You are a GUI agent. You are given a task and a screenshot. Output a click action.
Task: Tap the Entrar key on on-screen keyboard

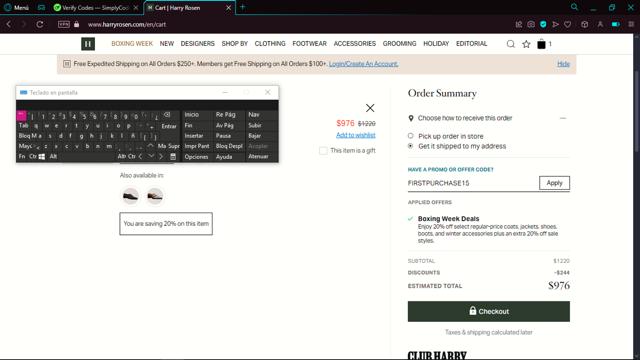[169, 126]
